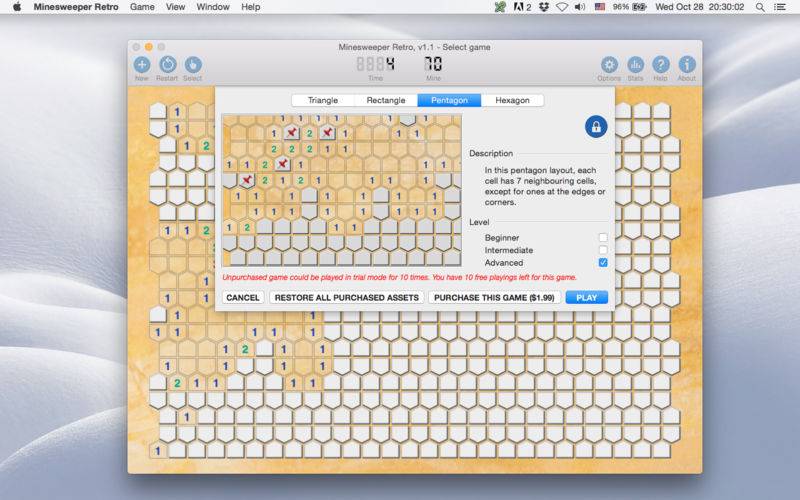The image size is (800, 500).
Task: Click the Adobe menu bar icon
Action: point(522,7)
